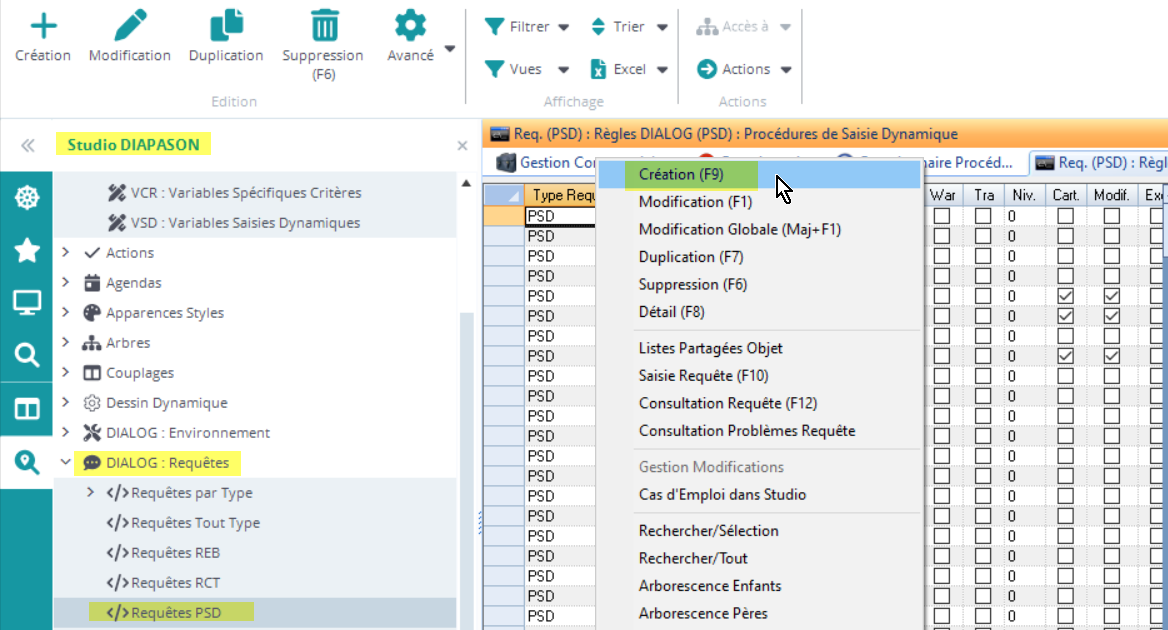The height and width of the screenshot is (630, 1168).
Task: Click the monitor icon in left sidebar
Action: (26, 302)
